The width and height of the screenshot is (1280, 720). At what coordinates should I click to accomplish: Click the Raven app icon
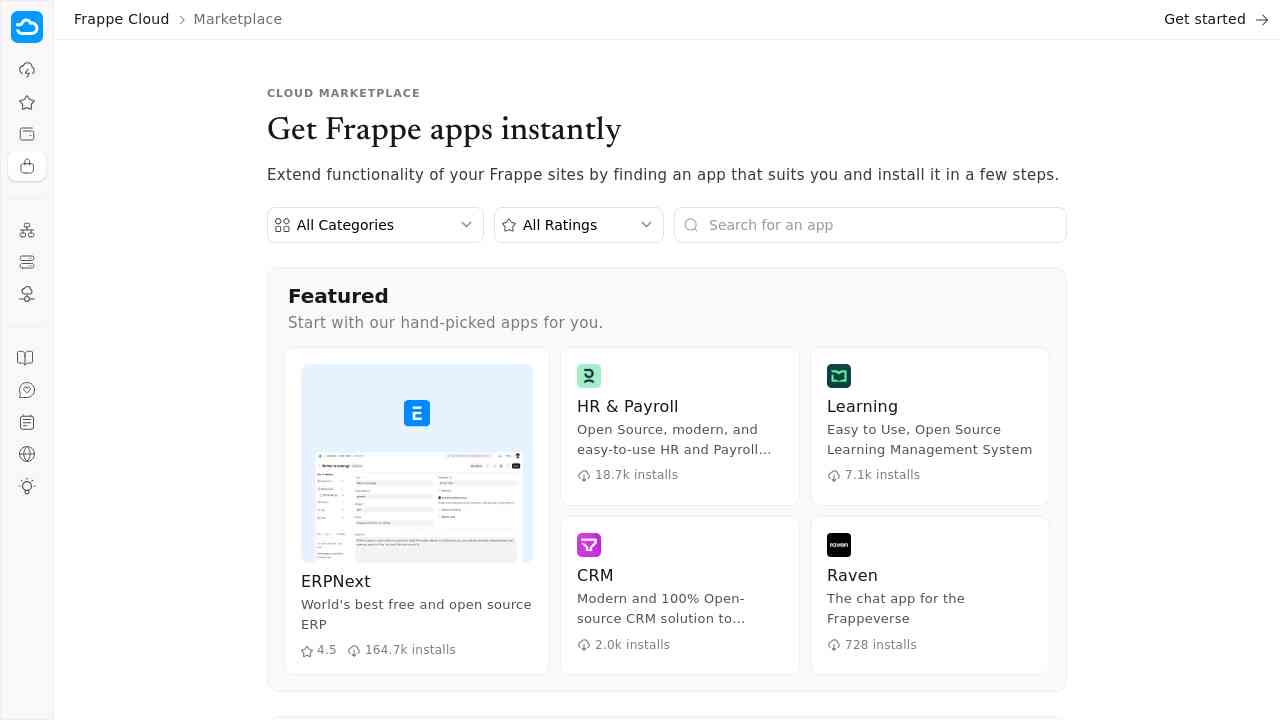(839, 545)
